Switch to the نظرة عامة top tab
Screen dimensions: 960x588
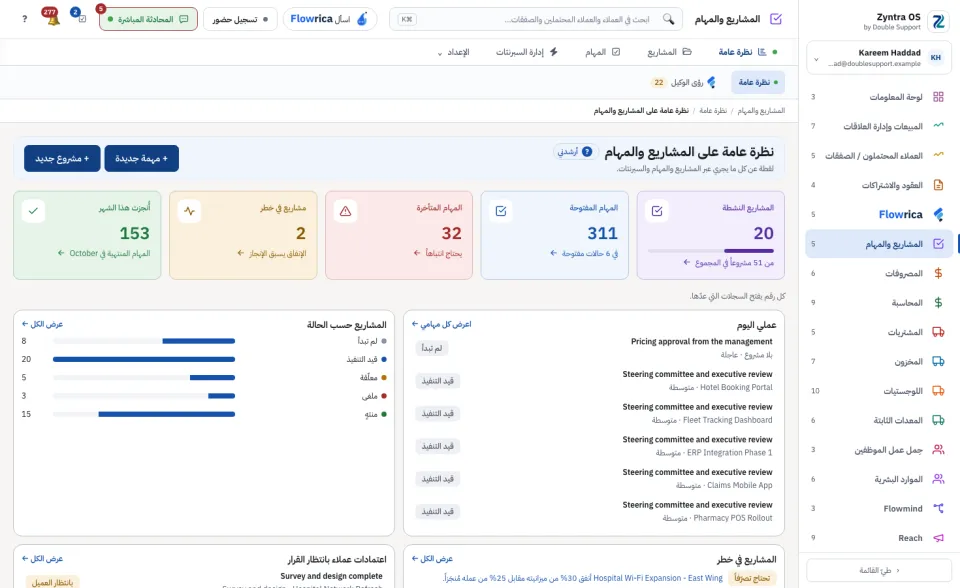(748, 52)
